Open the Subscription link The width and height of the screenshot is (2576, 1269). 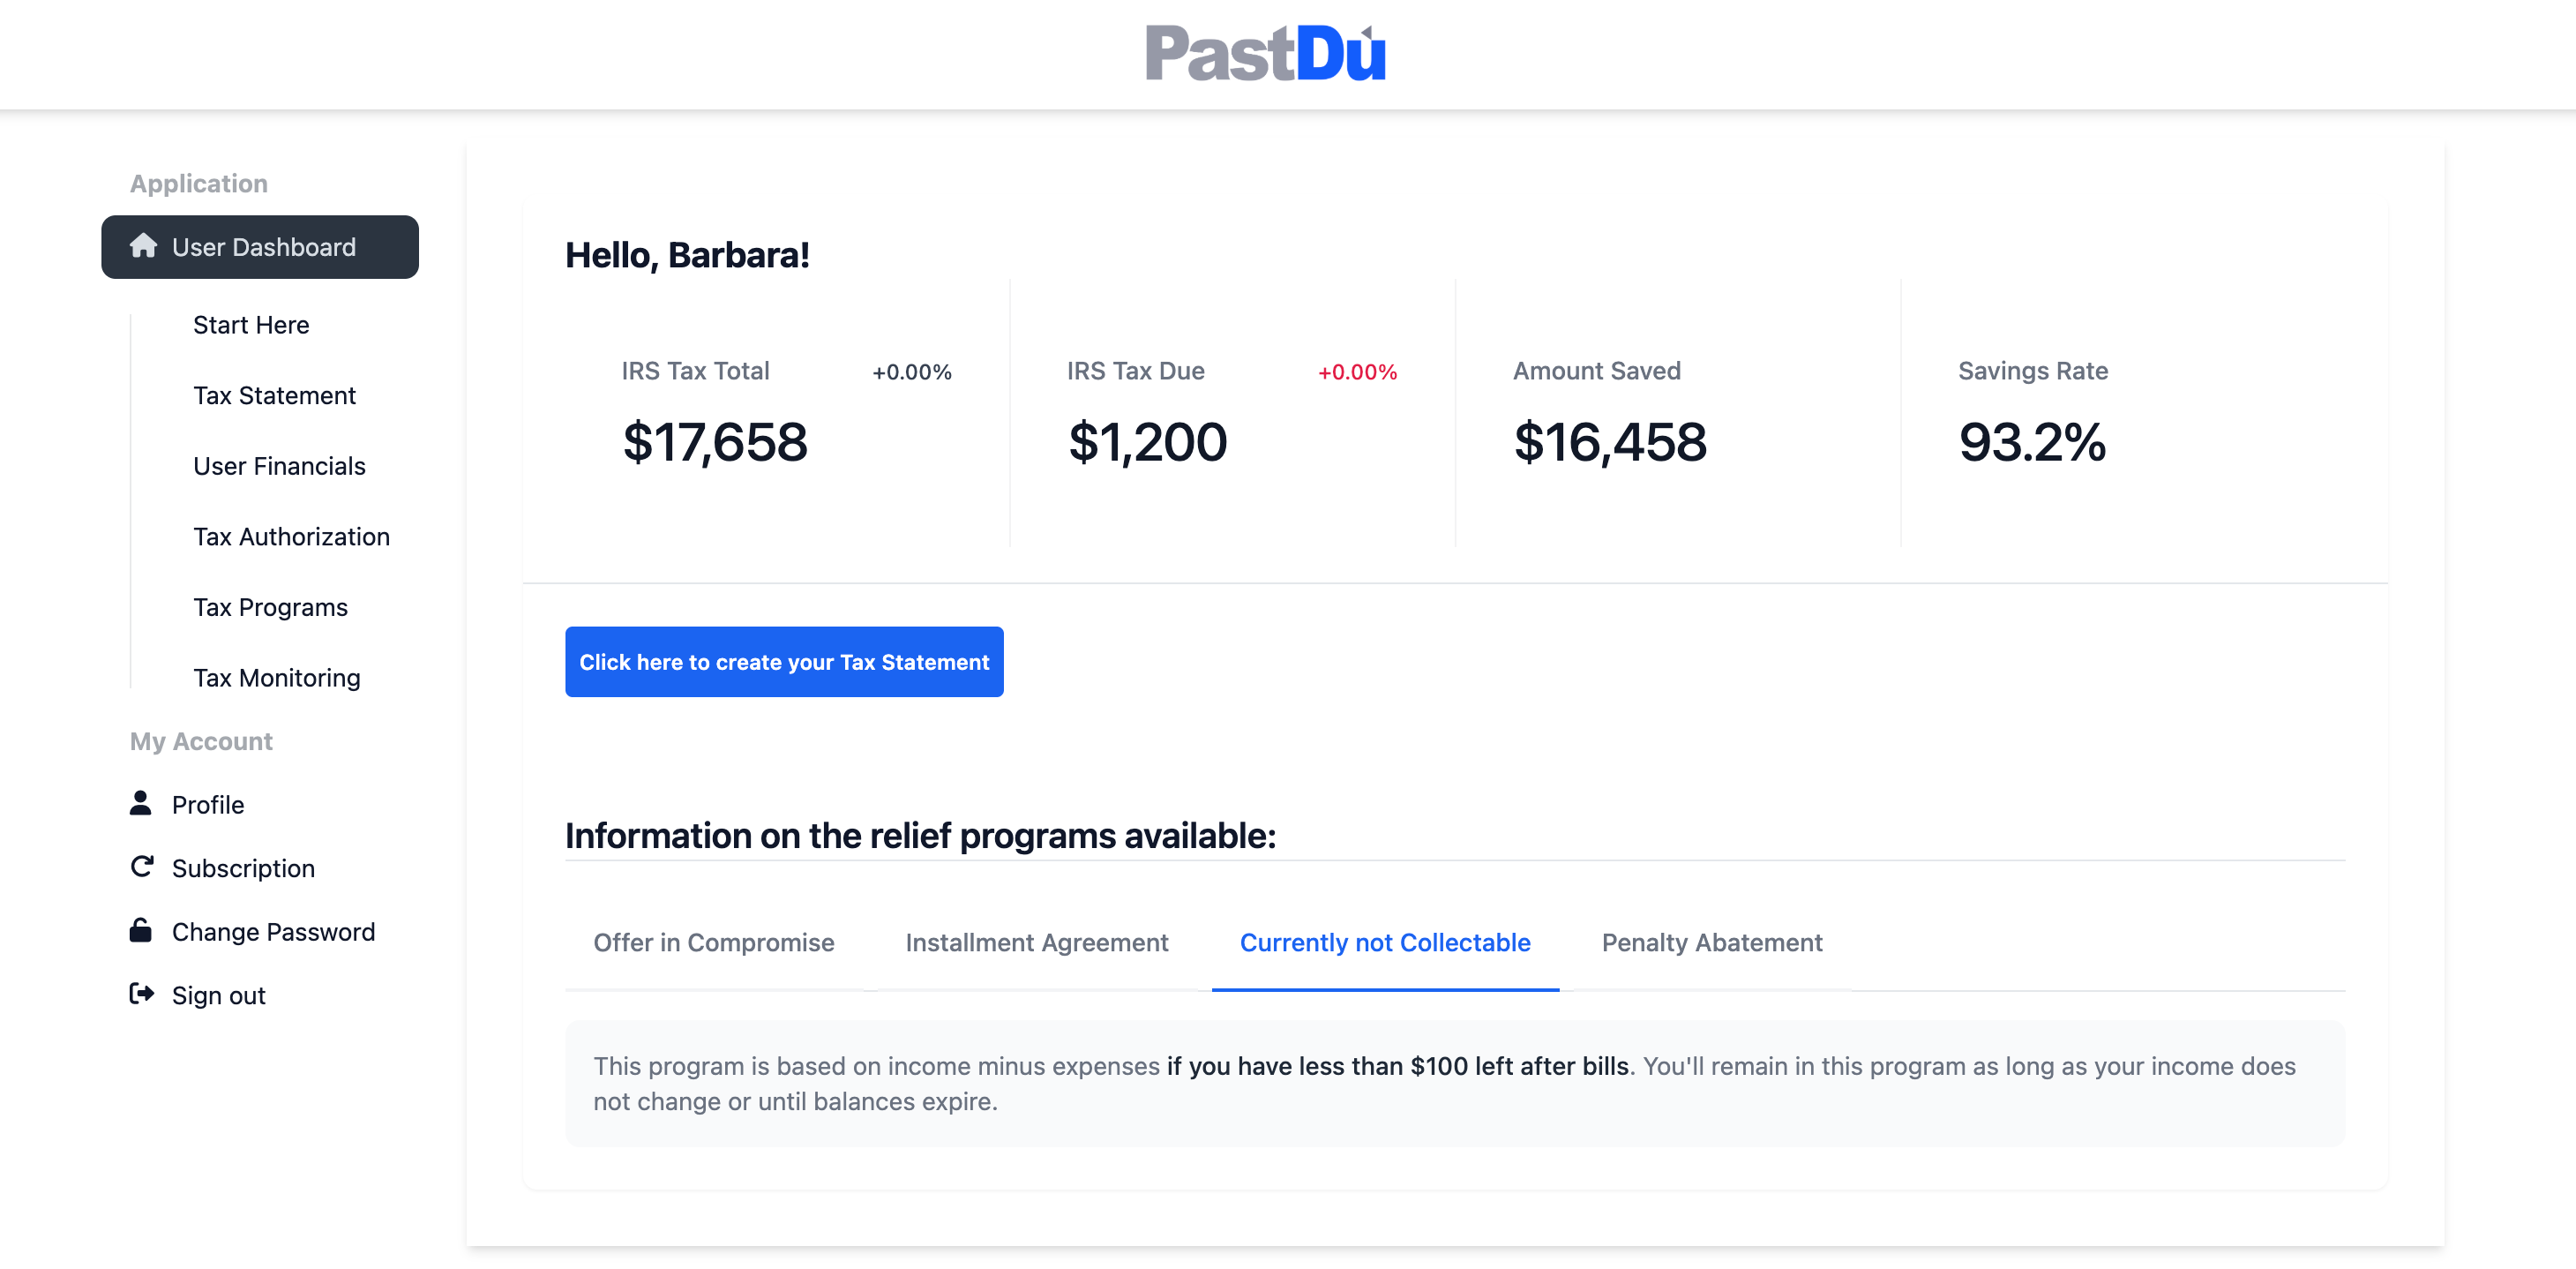tap(243, 868)
